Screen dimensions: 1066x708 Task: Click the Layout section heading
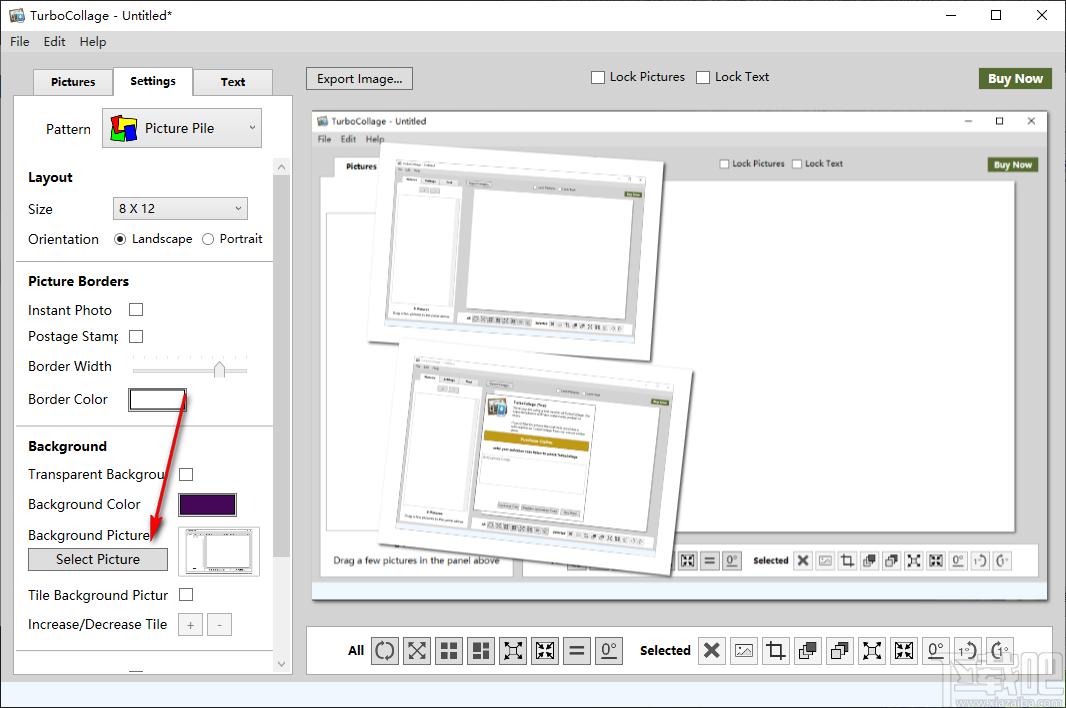[x=50, y=178]
